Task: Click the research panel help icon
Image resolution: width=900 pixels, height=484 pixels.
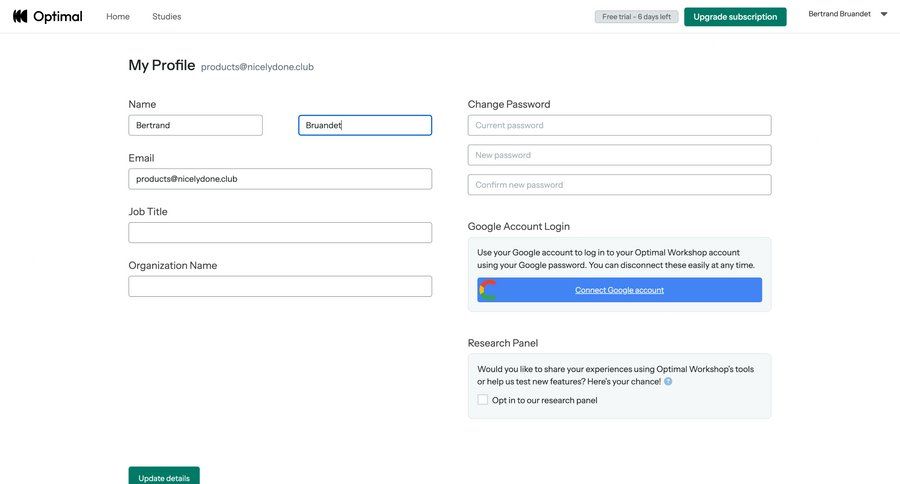Action: (668, 381)
